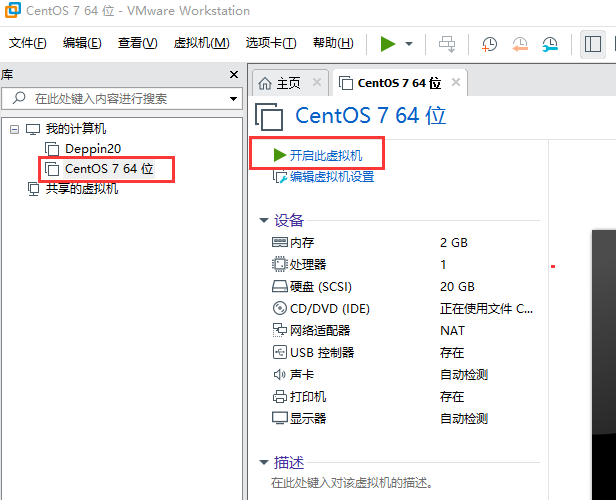
Task: Click the monitor icon beside 显示器
Action: click(280, 418)
